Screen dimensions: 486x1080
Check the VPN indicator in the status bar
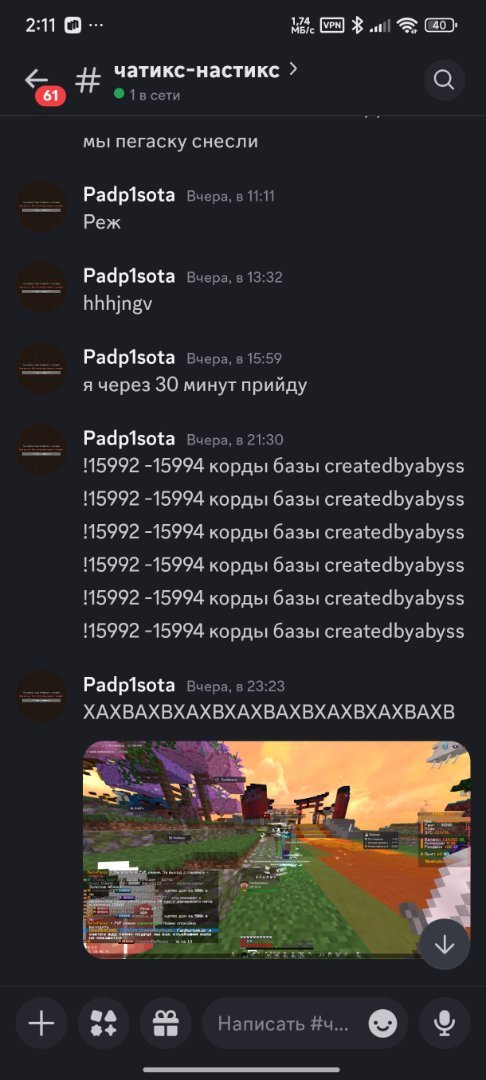click(332, 25)
